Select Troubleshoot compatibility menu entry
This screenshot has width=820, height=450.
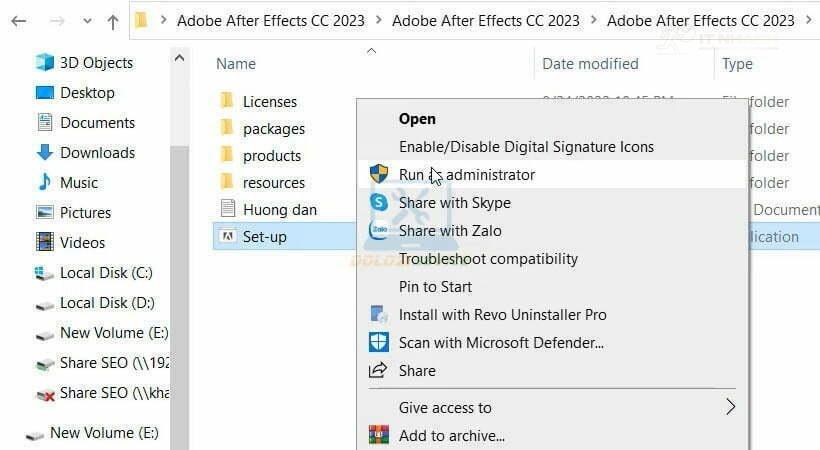point(488,258)
